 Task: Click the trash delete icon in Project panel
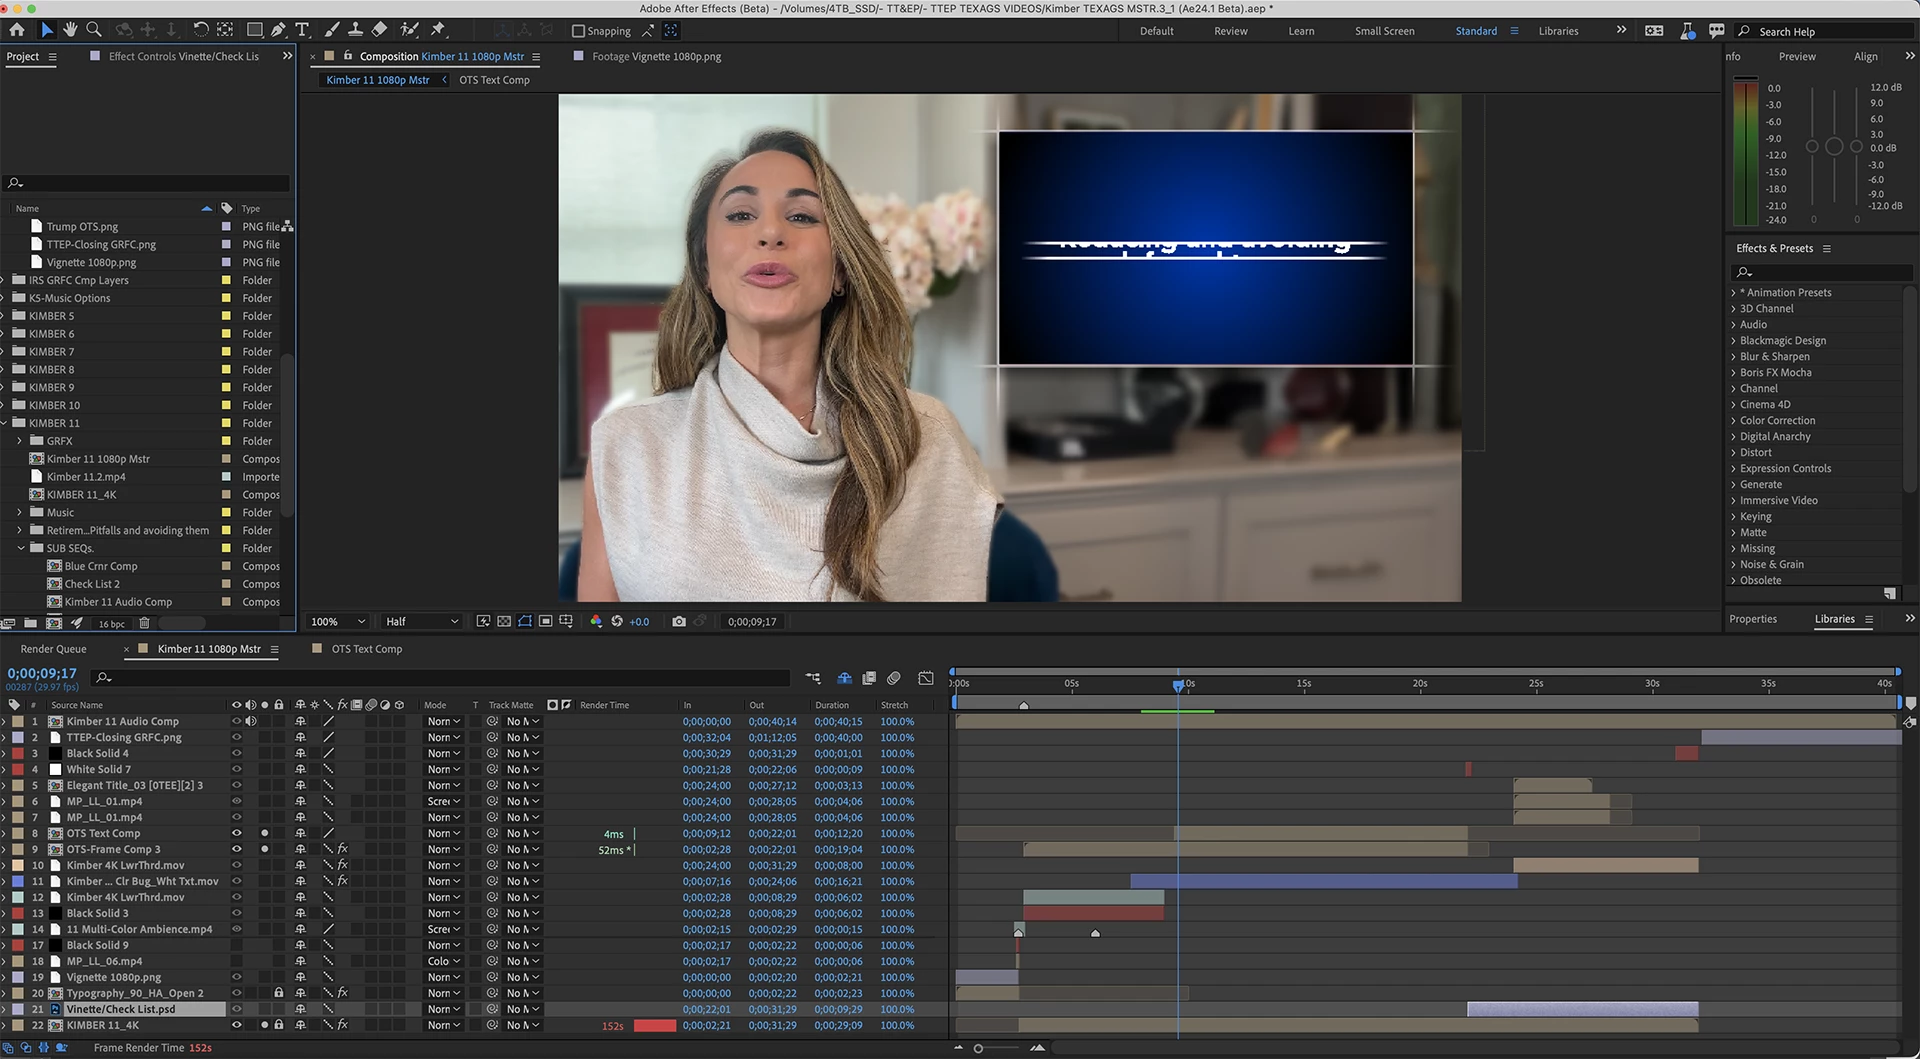[144, 623]
